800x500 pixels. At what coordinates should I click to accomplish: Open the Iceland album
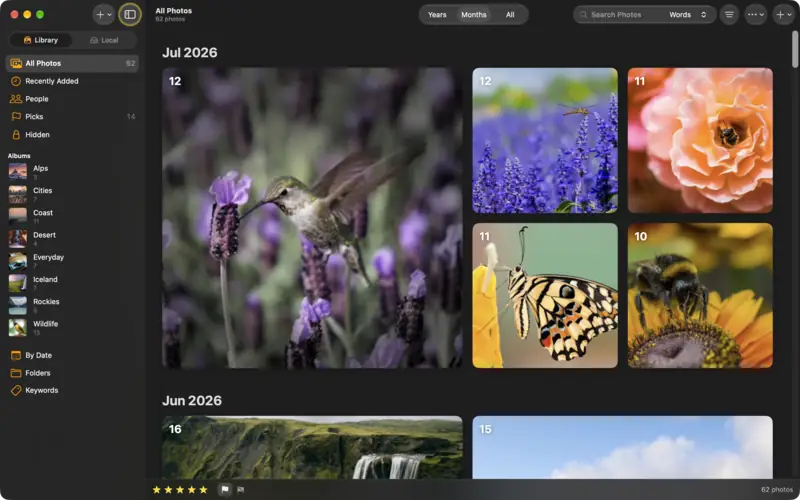72,283
